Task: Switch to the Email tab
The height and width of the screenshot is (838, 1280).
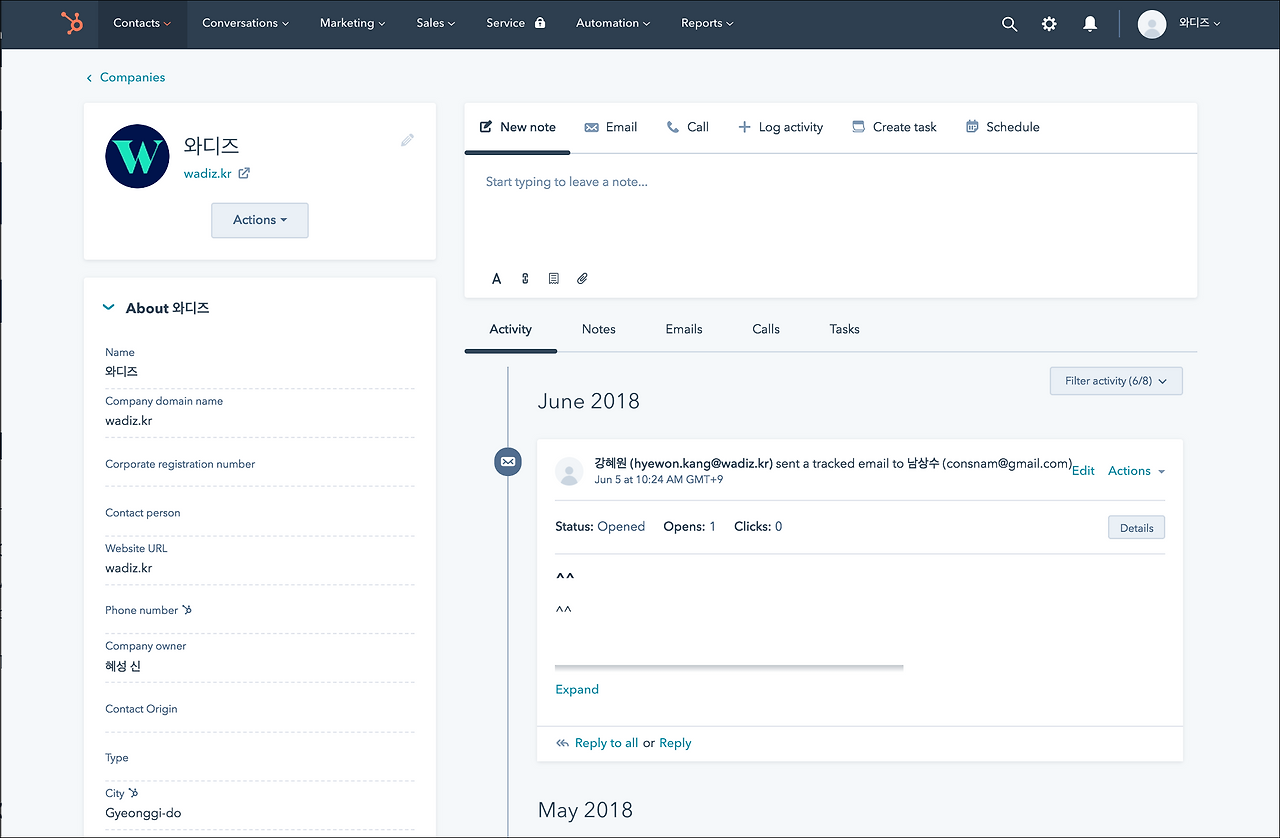Action: [x=611, y=127]
